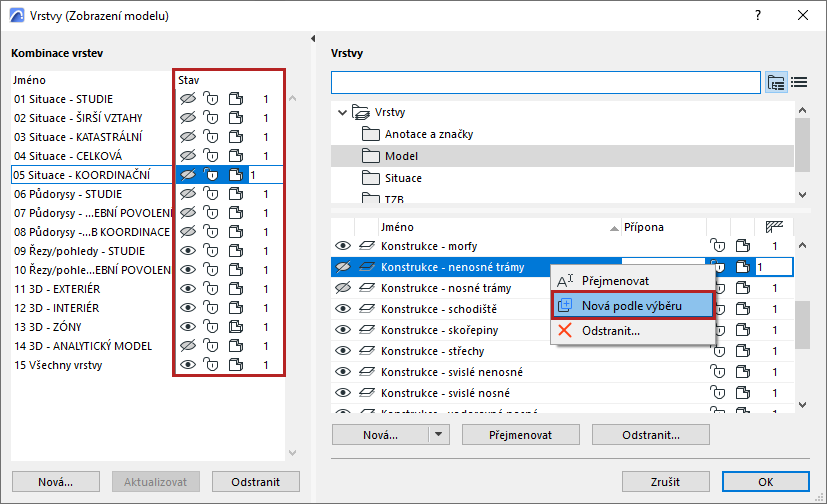Viewport: 827px width, 504px height.
Task: Collapse the layer combinations panel arrow
Action: (313, 38)
